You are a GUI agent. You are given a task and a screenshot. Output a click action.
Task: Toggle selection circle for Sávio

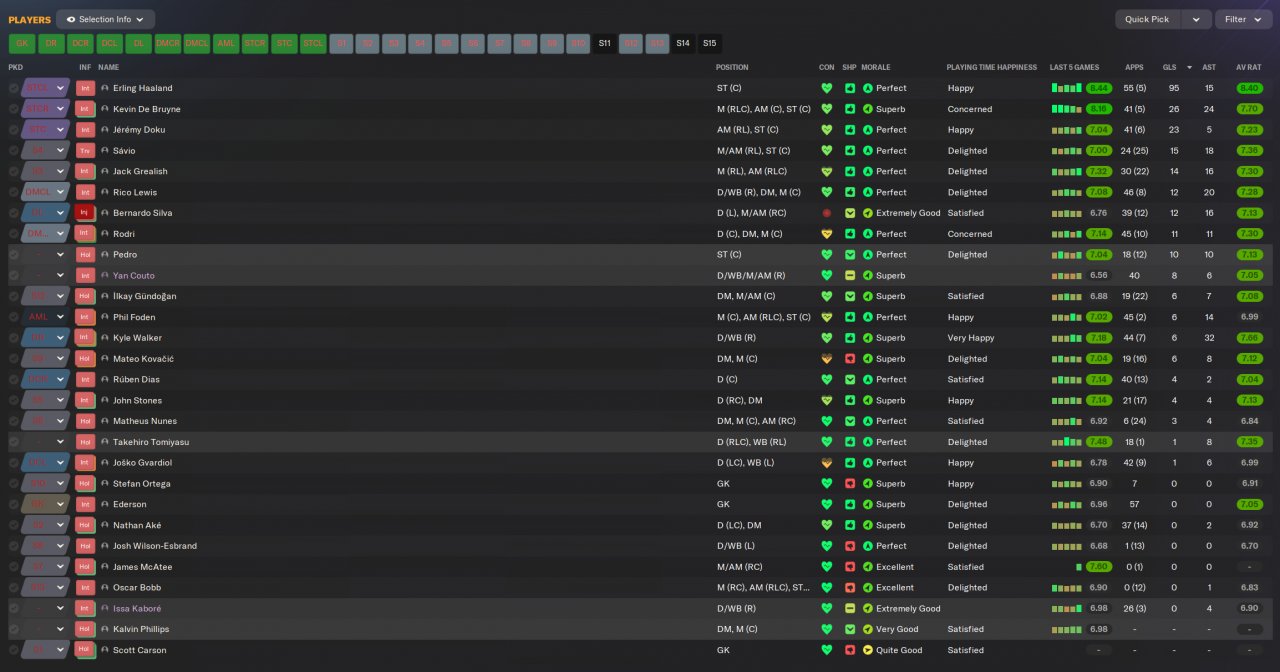coord(14,151)
